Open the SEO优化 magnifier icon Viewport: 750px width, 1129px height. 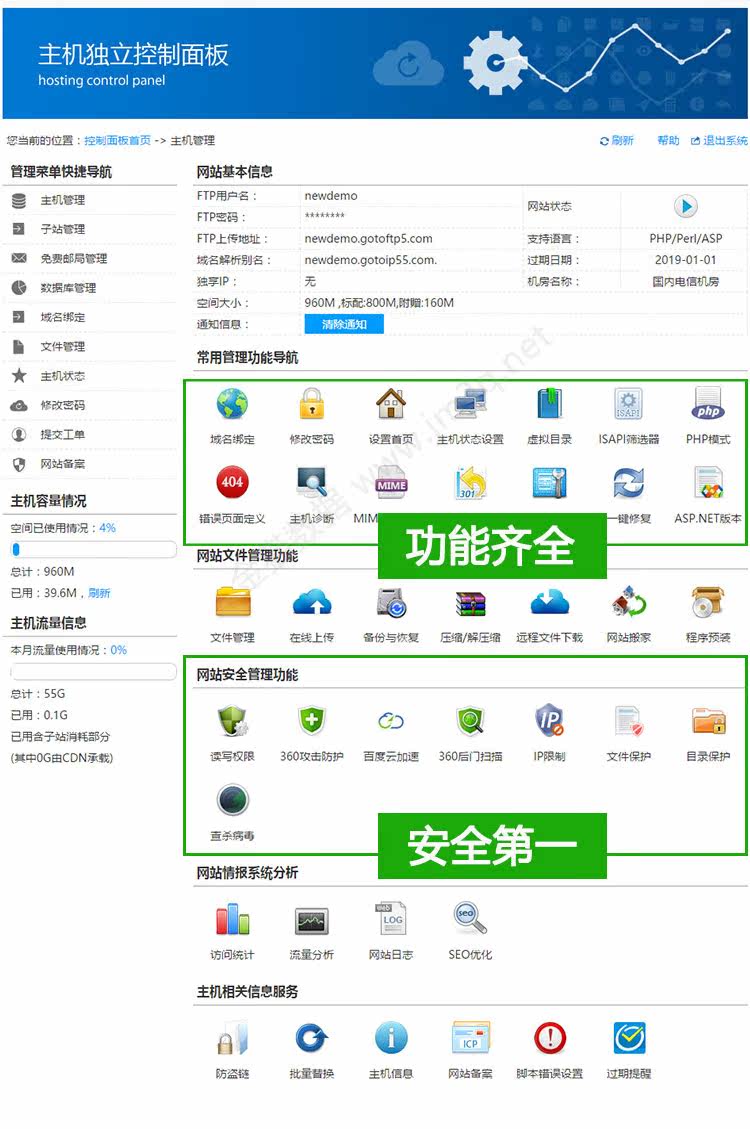coord(470,918)
